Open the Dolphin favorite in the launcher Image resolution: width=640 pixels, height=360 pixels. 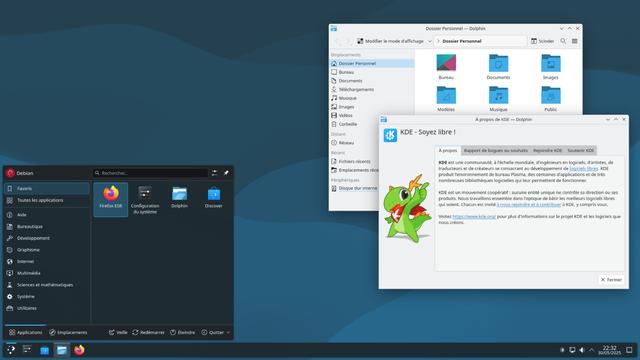coord(179,198)
